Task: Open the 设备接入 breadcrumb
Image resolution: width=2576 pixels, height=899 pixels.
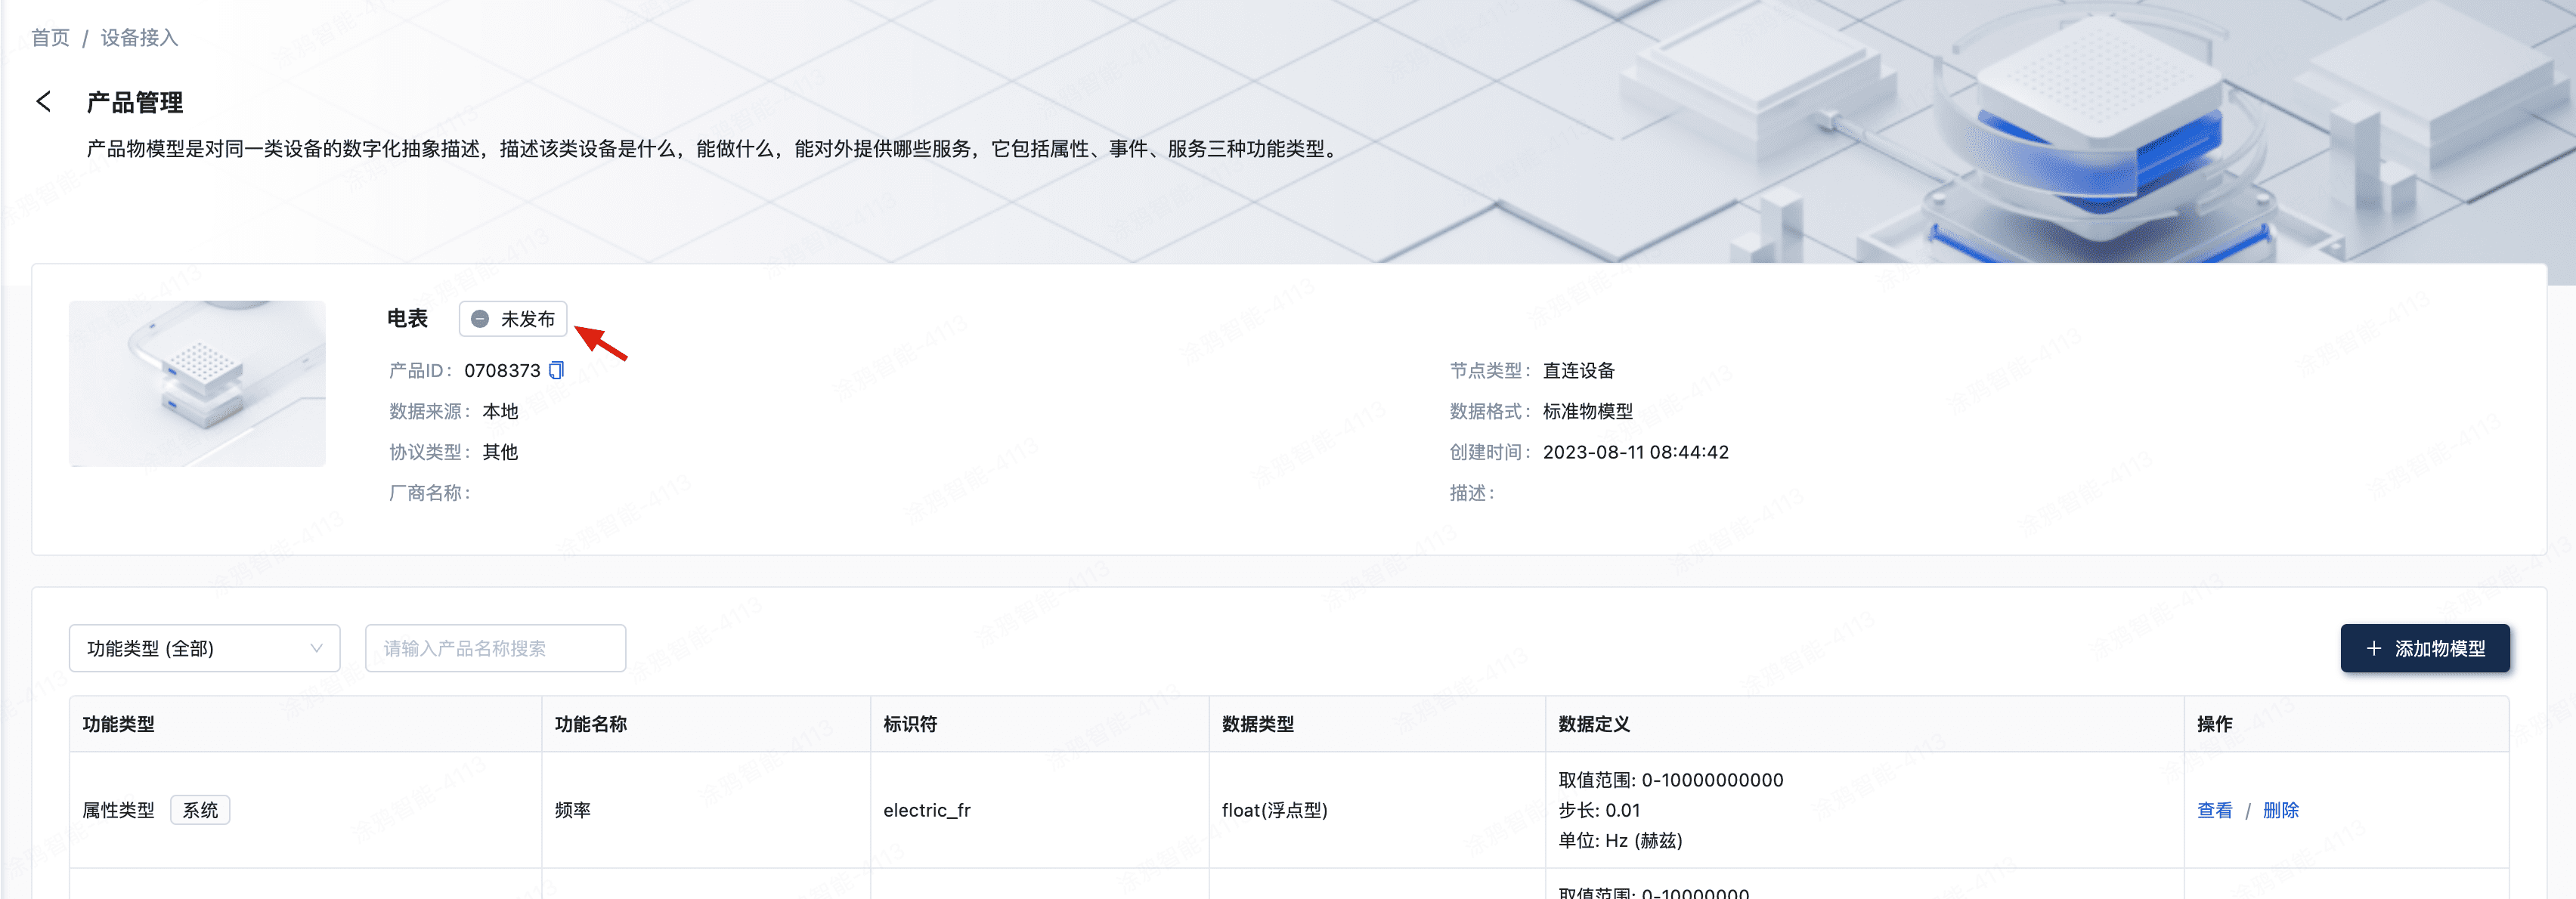Action: [x=139, y=38]
